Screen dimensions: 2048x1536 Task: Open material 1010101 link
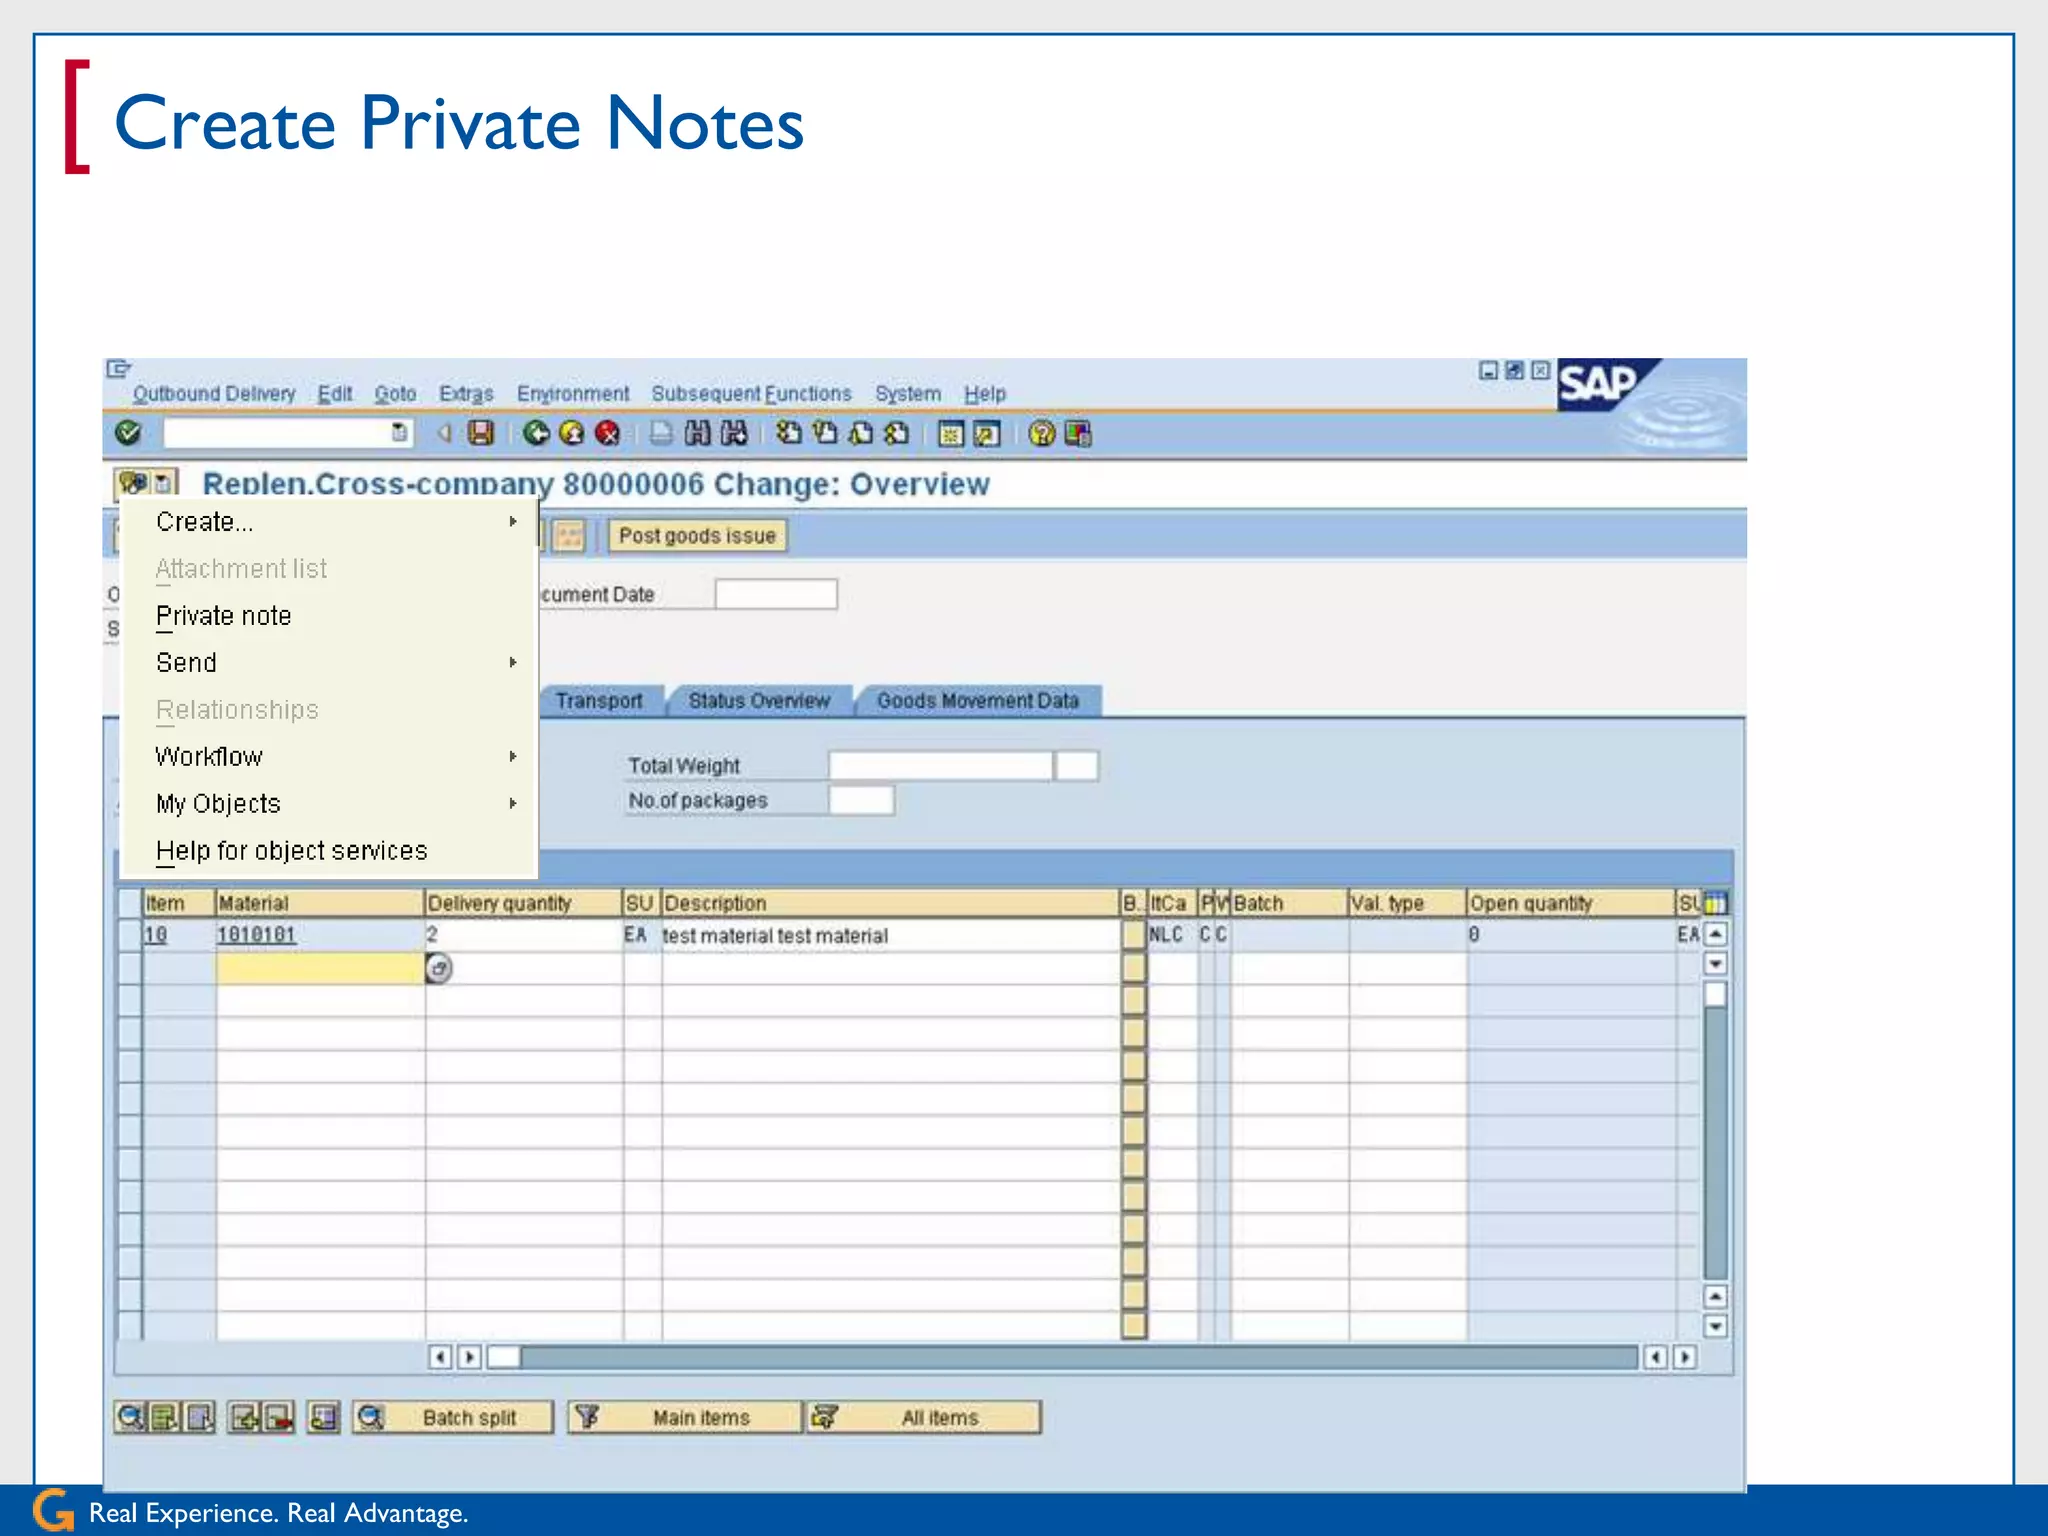pos(256,935)
